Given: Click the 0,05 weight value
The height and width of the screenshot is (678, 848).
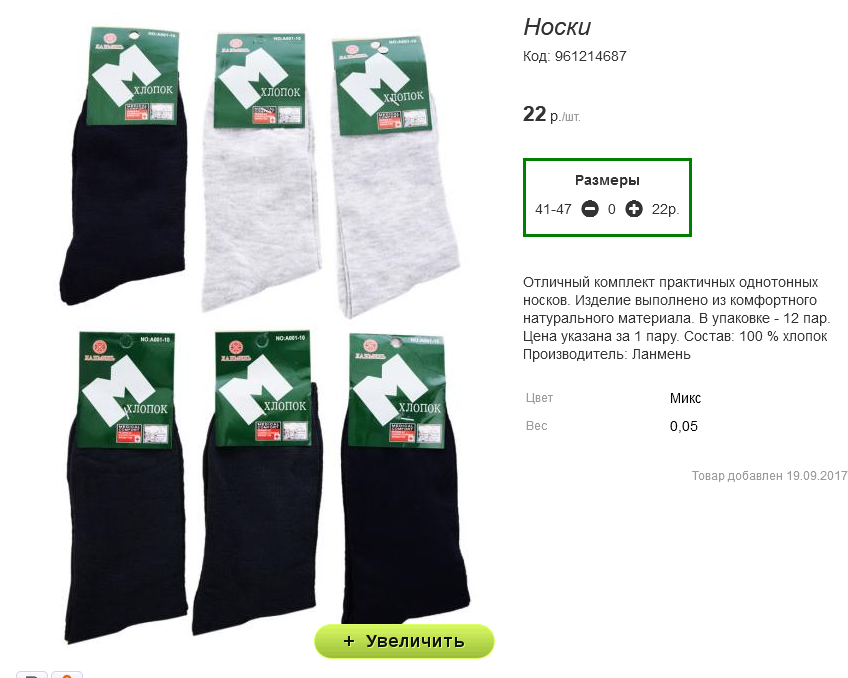Looking at the screenshot, I should [x=684, y=426].
